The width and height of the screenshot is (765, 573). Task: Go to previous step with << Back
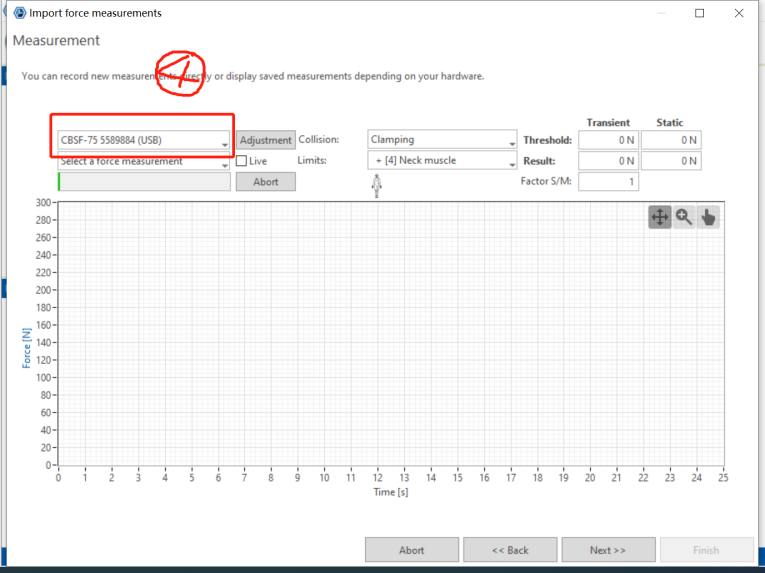[x=510, y=550]
